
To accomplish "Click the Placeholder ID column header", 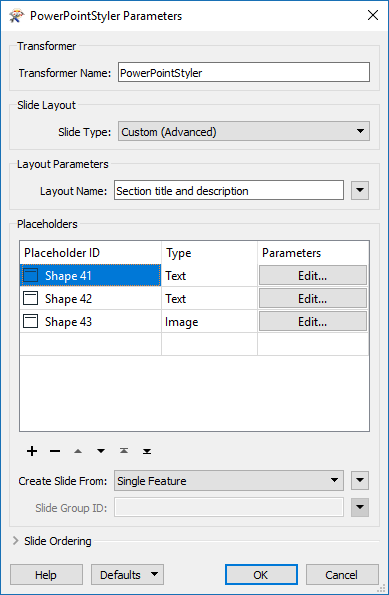I will [90, 253].
